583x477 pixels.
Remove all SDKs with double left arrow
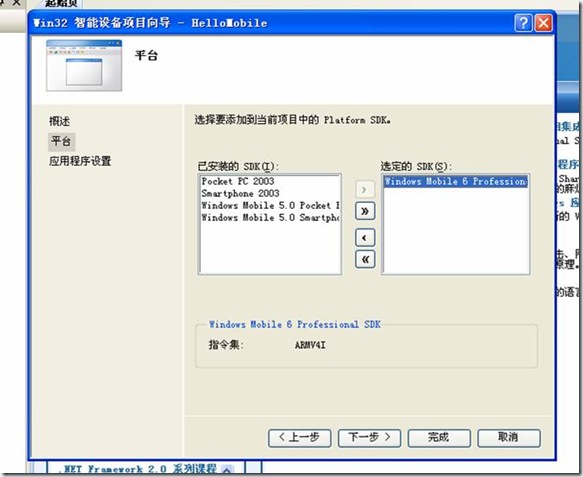[365, 259]
